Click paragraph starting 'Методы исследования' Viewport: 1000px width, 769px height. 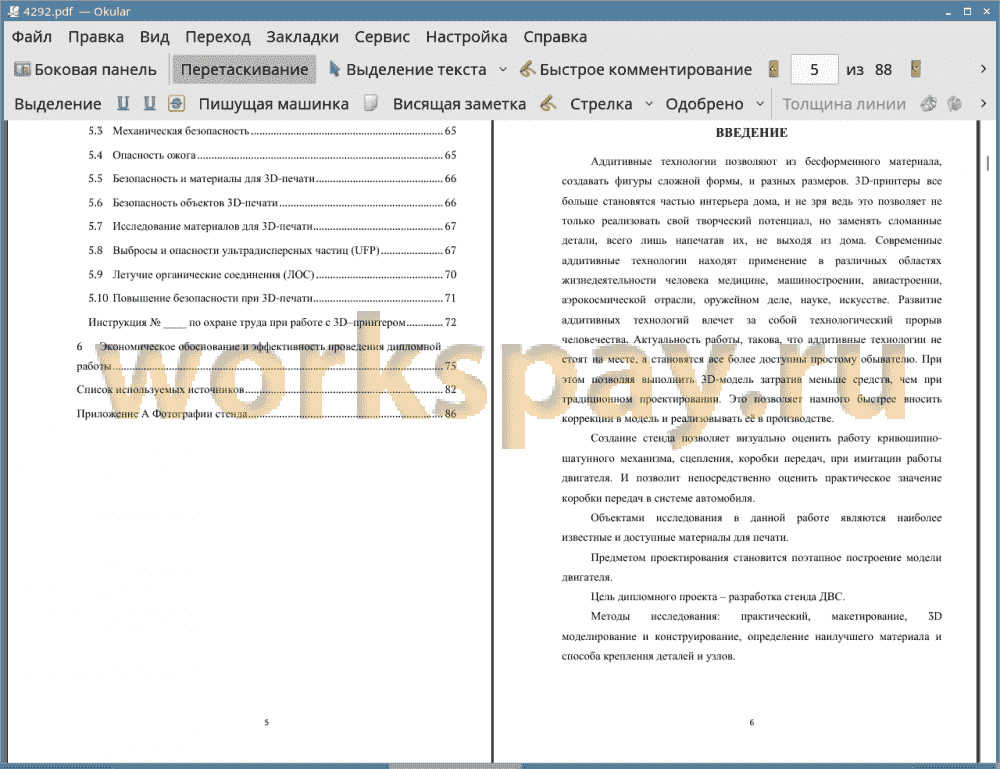[751, 636]
